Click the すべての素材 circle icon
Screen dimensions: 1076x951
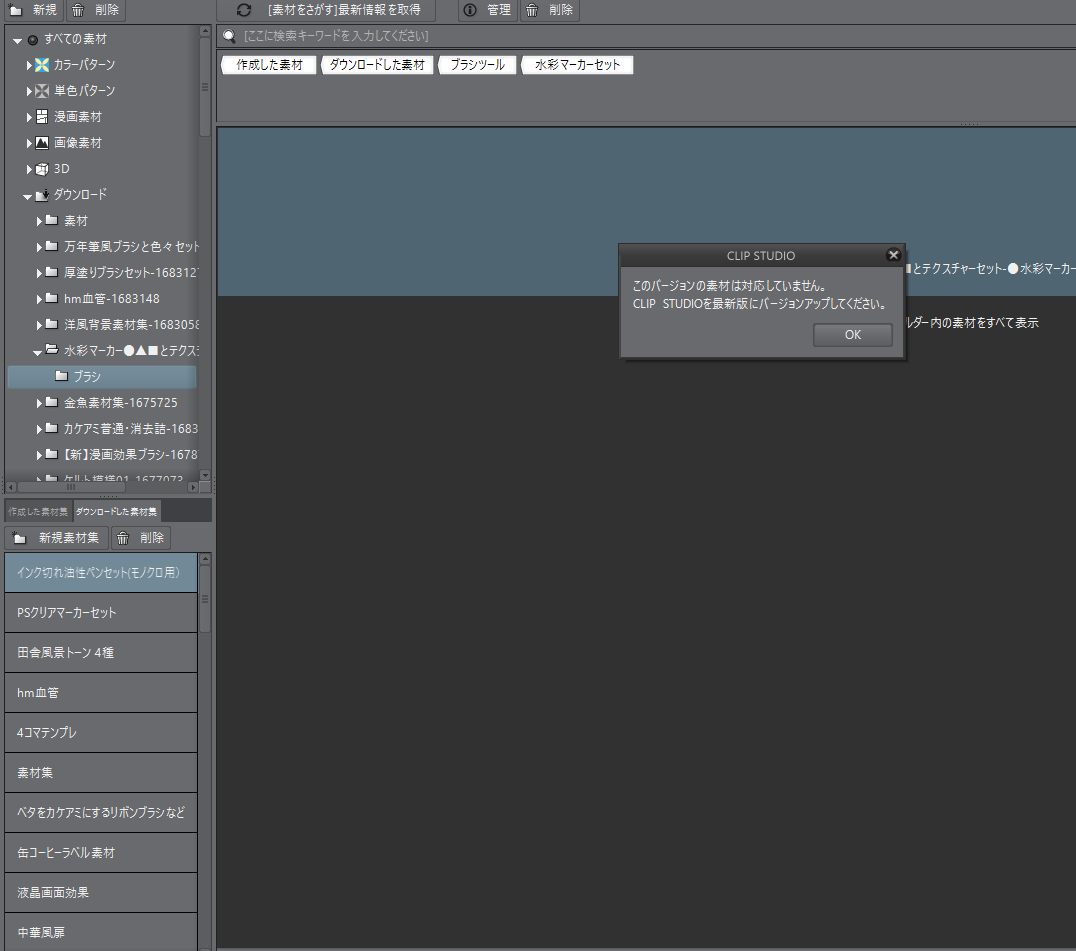tap(32, 40)
